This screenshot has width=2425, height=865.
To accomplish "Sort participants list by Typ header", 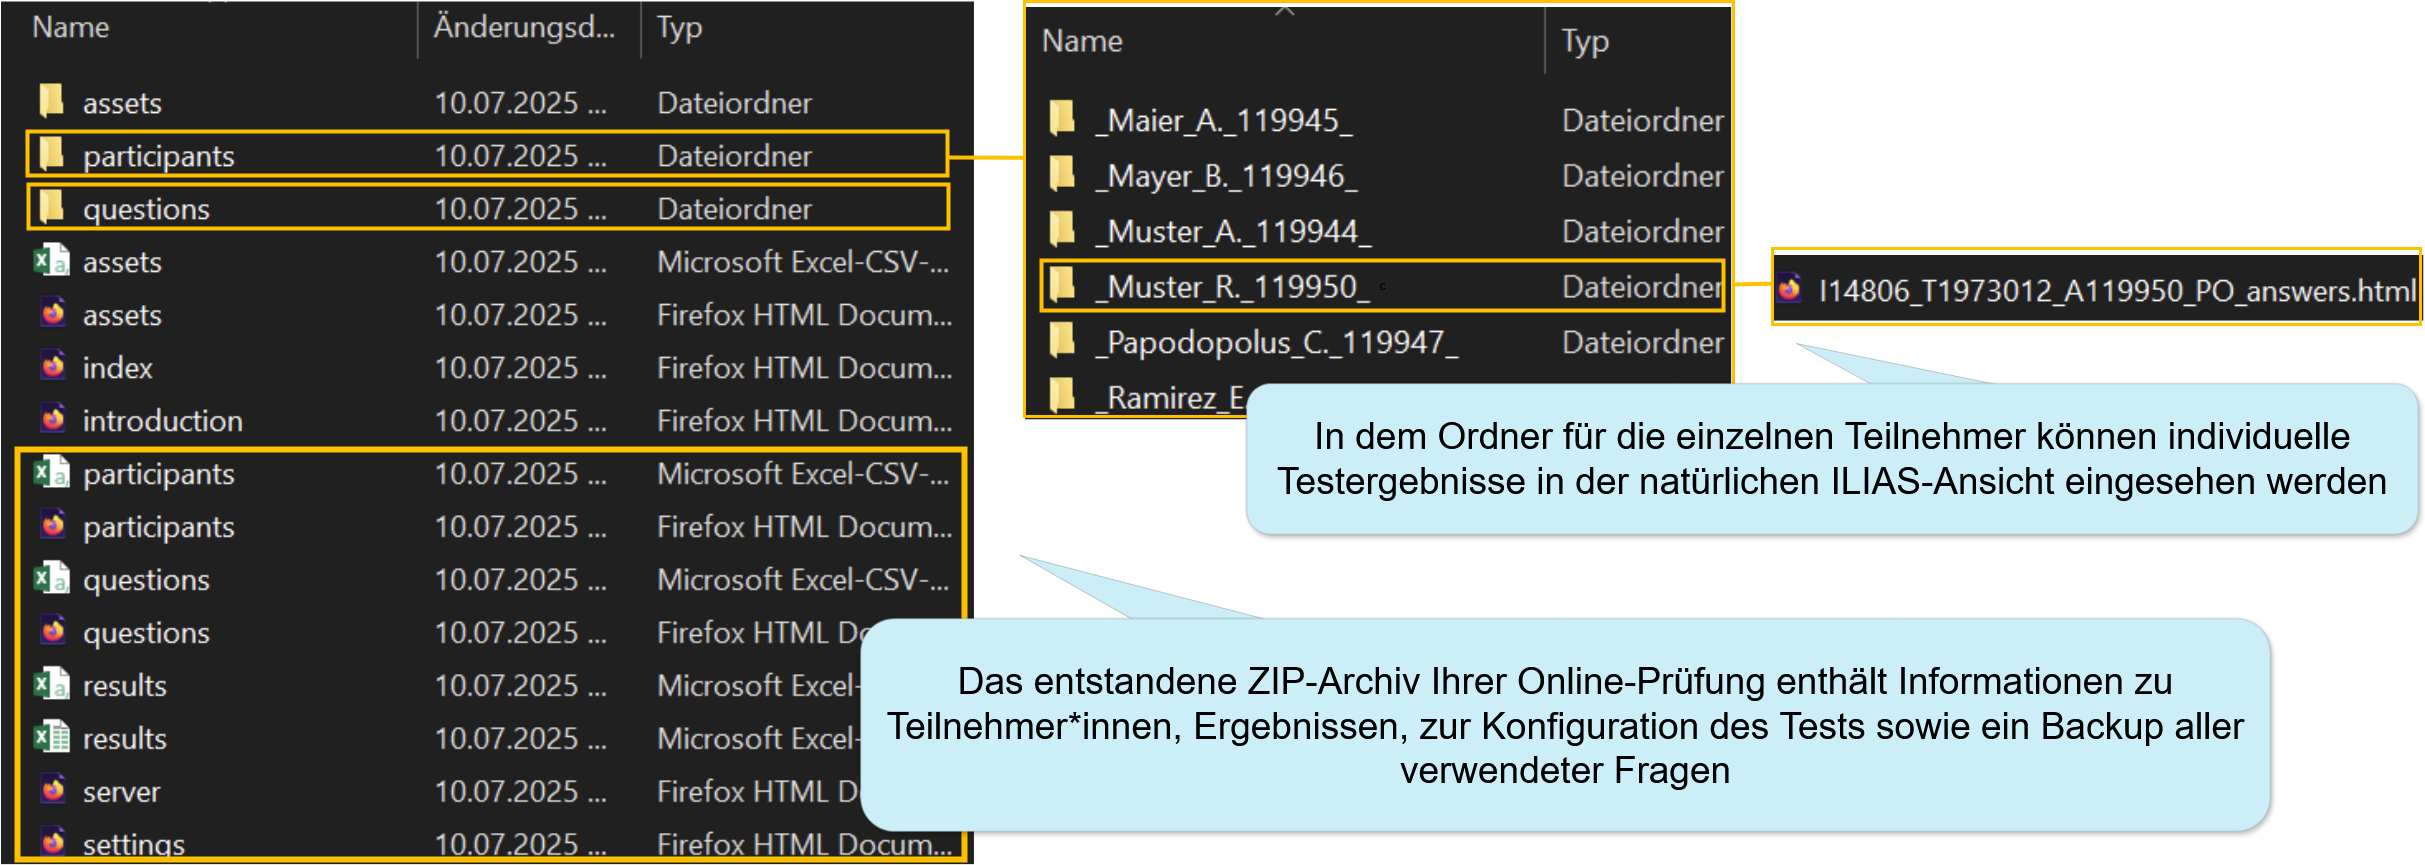I will tap(1586, 42).
